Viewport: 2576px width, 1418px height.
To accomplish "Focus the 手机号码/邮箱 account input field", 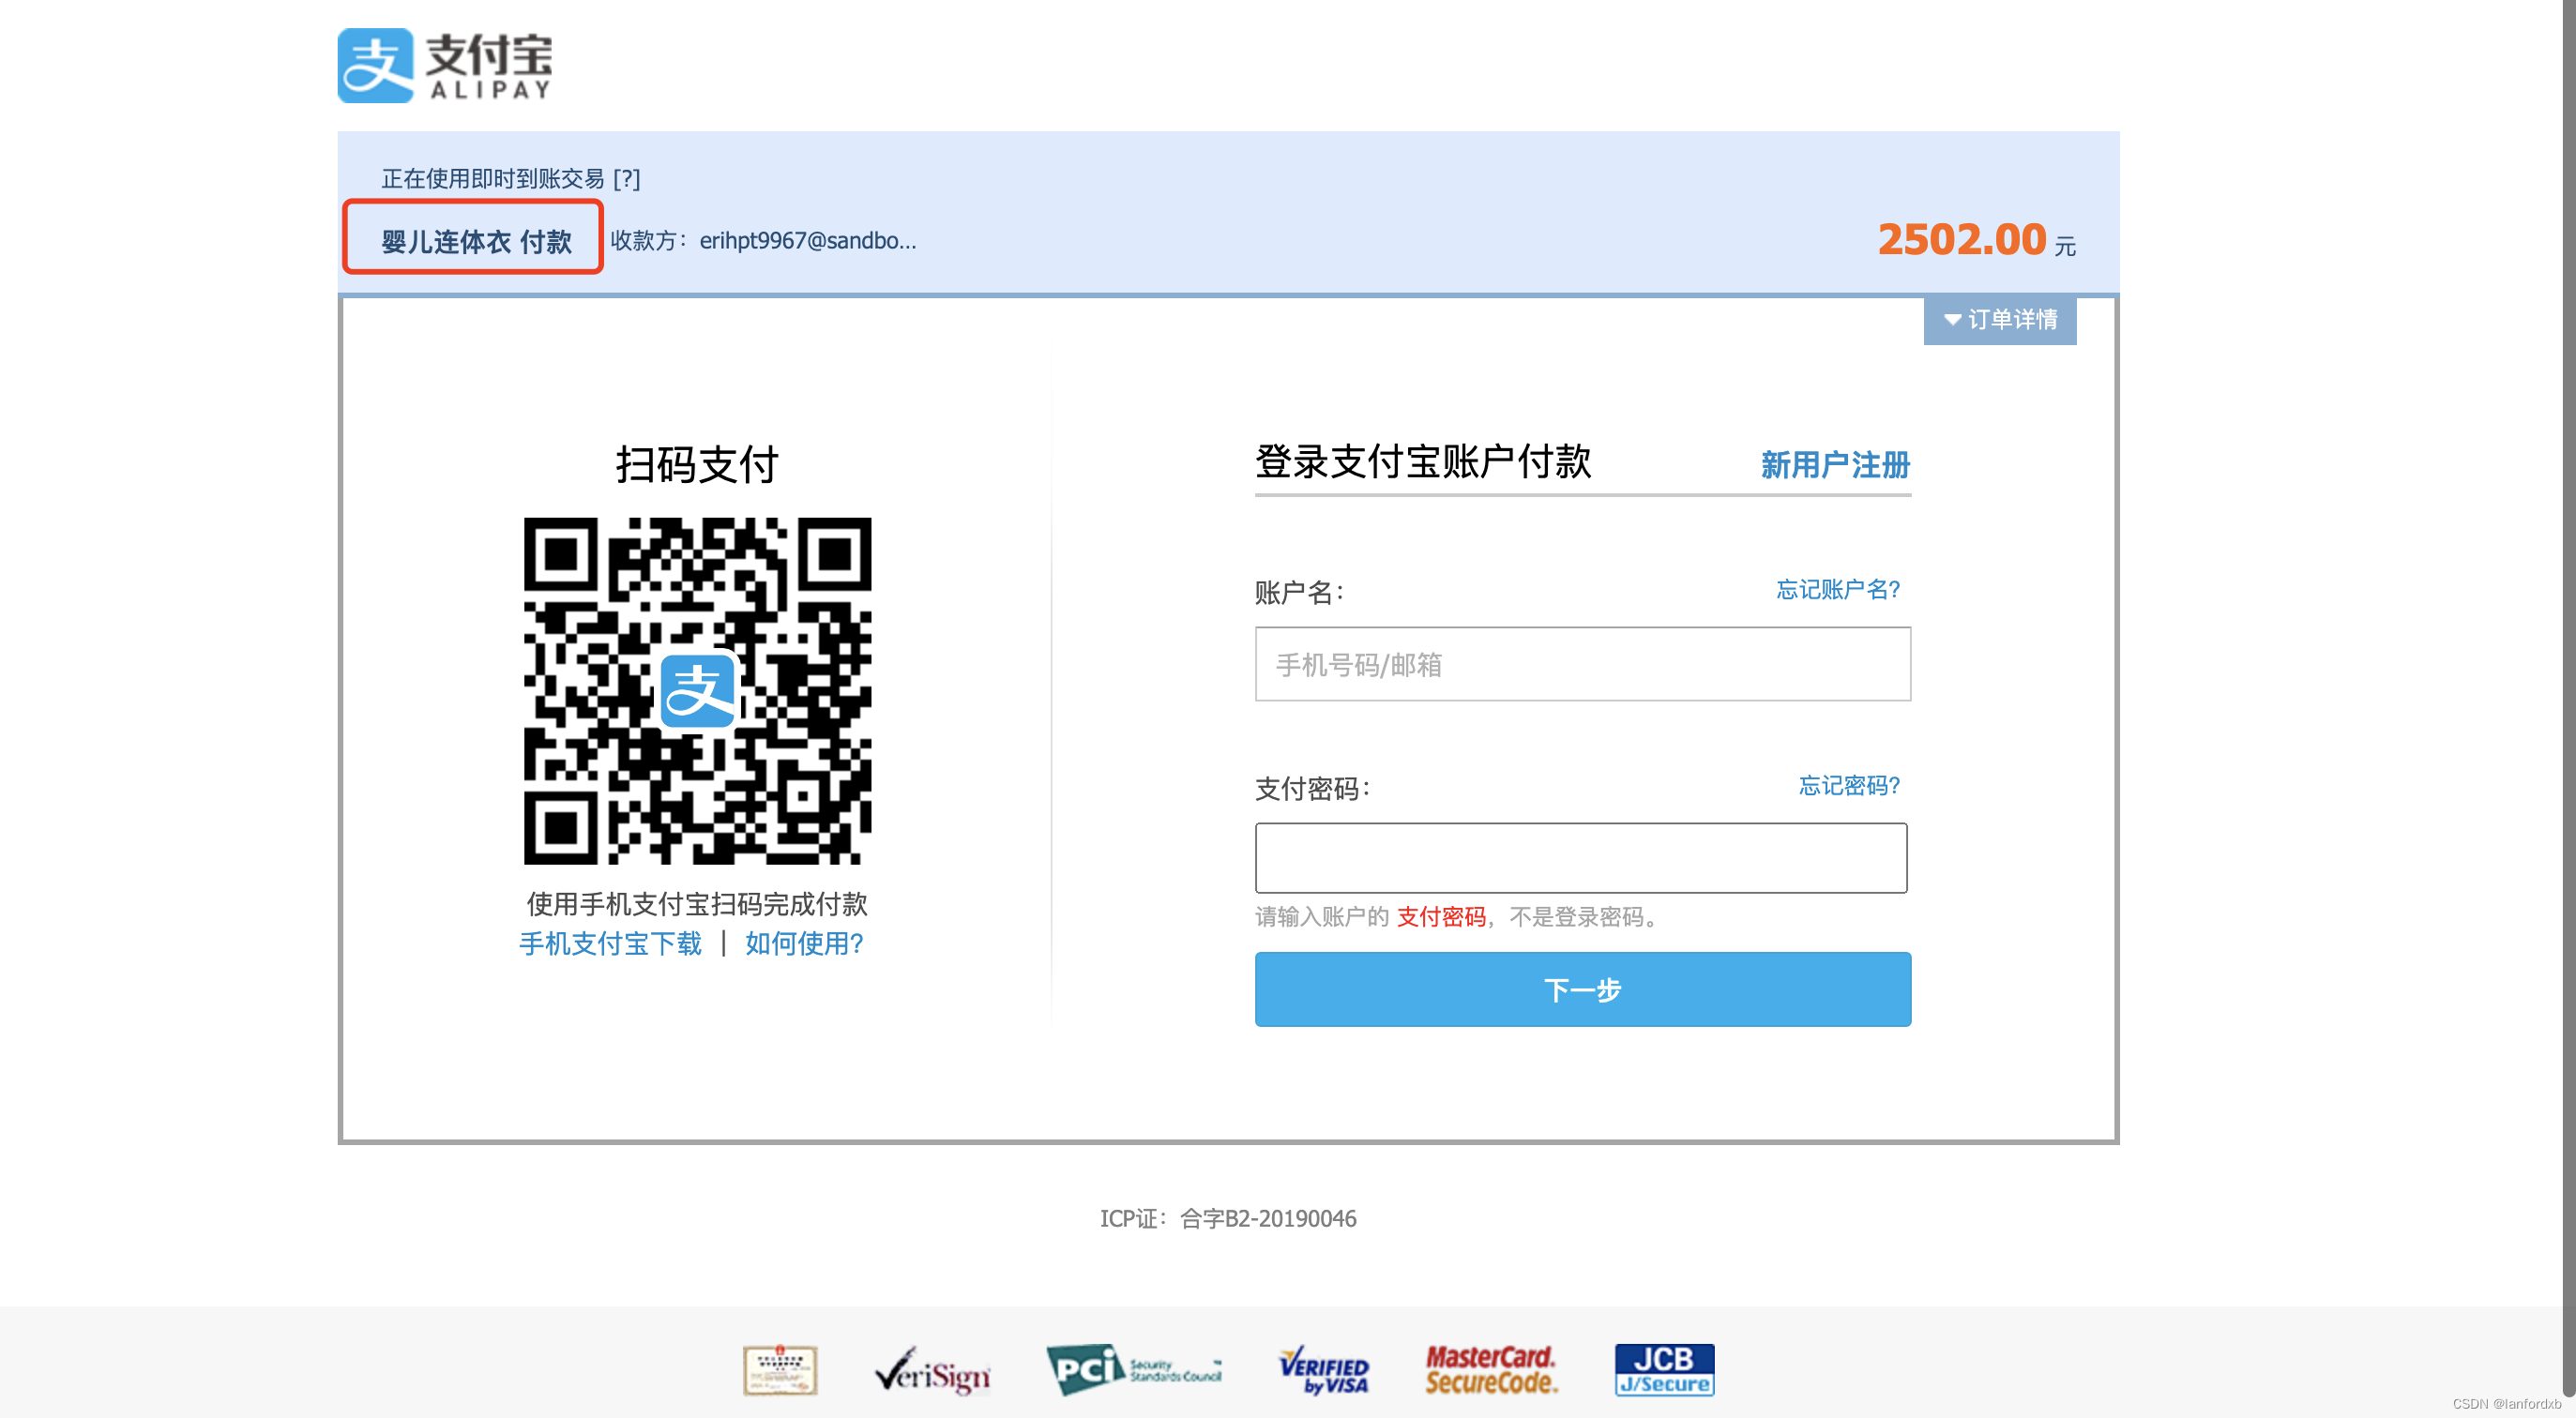I will coord(1582,665).
